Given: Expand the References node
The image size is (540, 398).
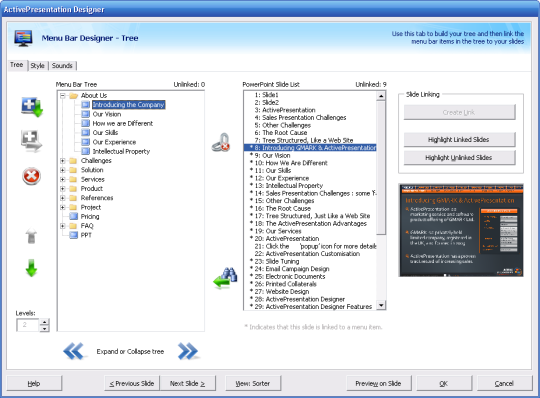Looking at the screenshot, I should coord(63,198).
